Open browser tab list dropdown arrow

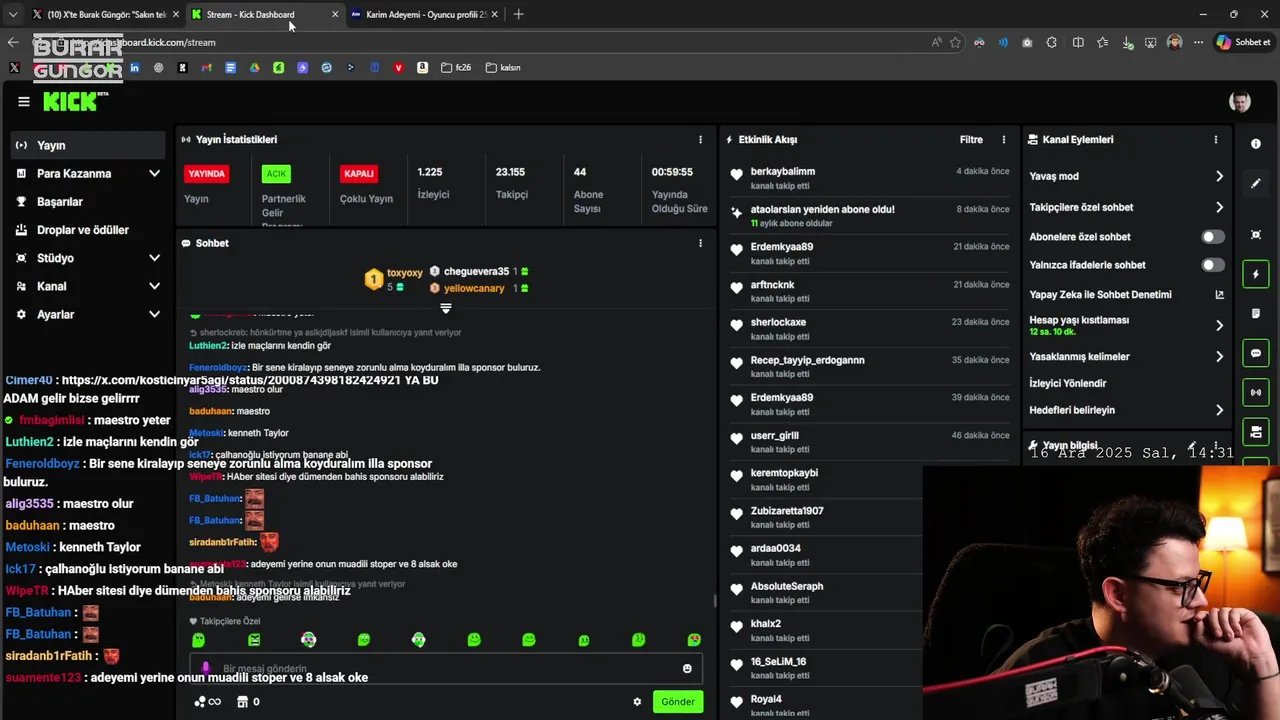click(x=13, y=14)
